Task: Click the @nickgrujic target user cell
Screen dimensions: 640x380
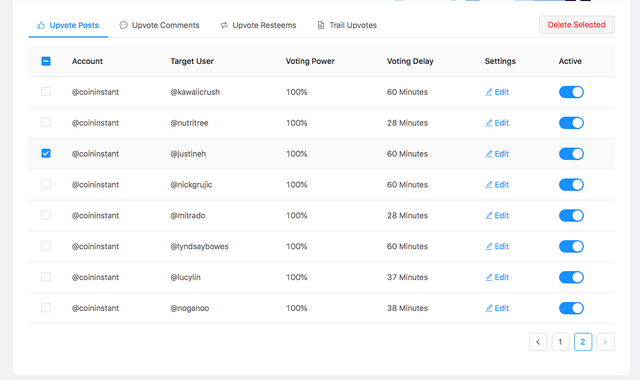Action: 191,185
